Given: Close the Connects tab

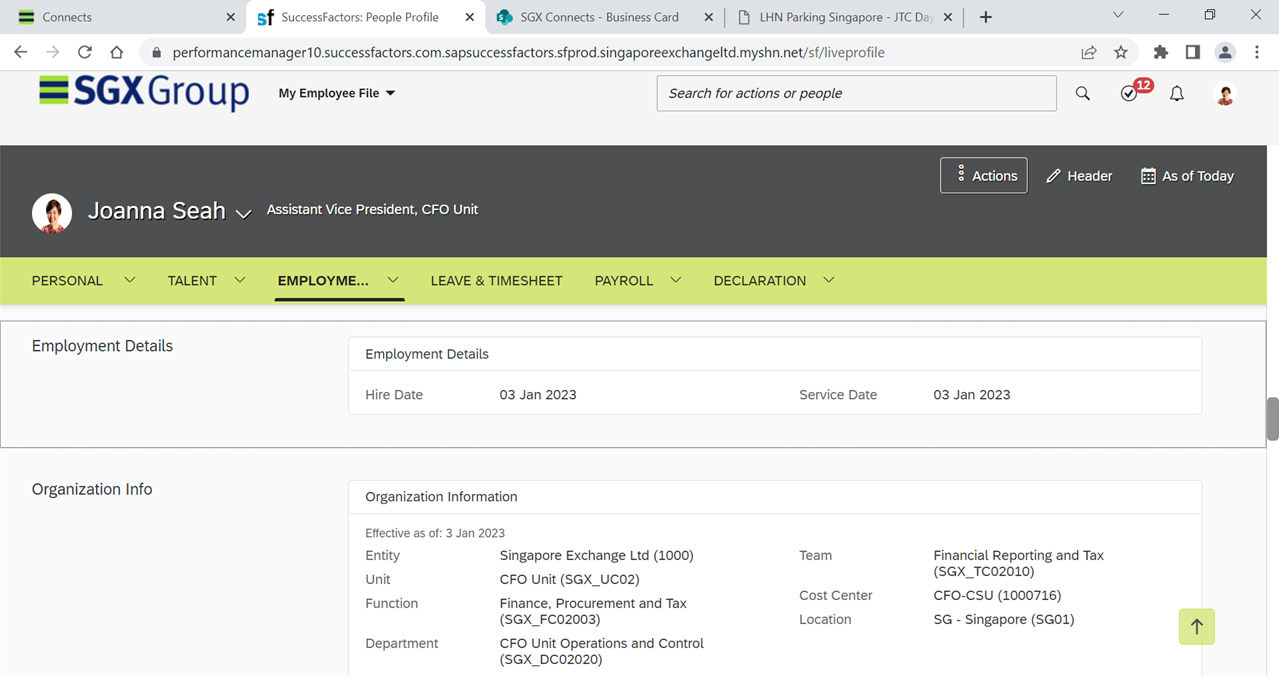Looking at the screenshot, I should (231, 17).
